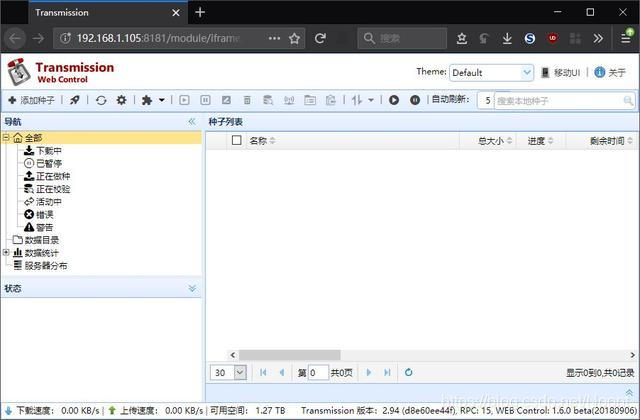Collapse the 全部 tree node
Viewport: 640px width, 420px height.
coord(6,138)
